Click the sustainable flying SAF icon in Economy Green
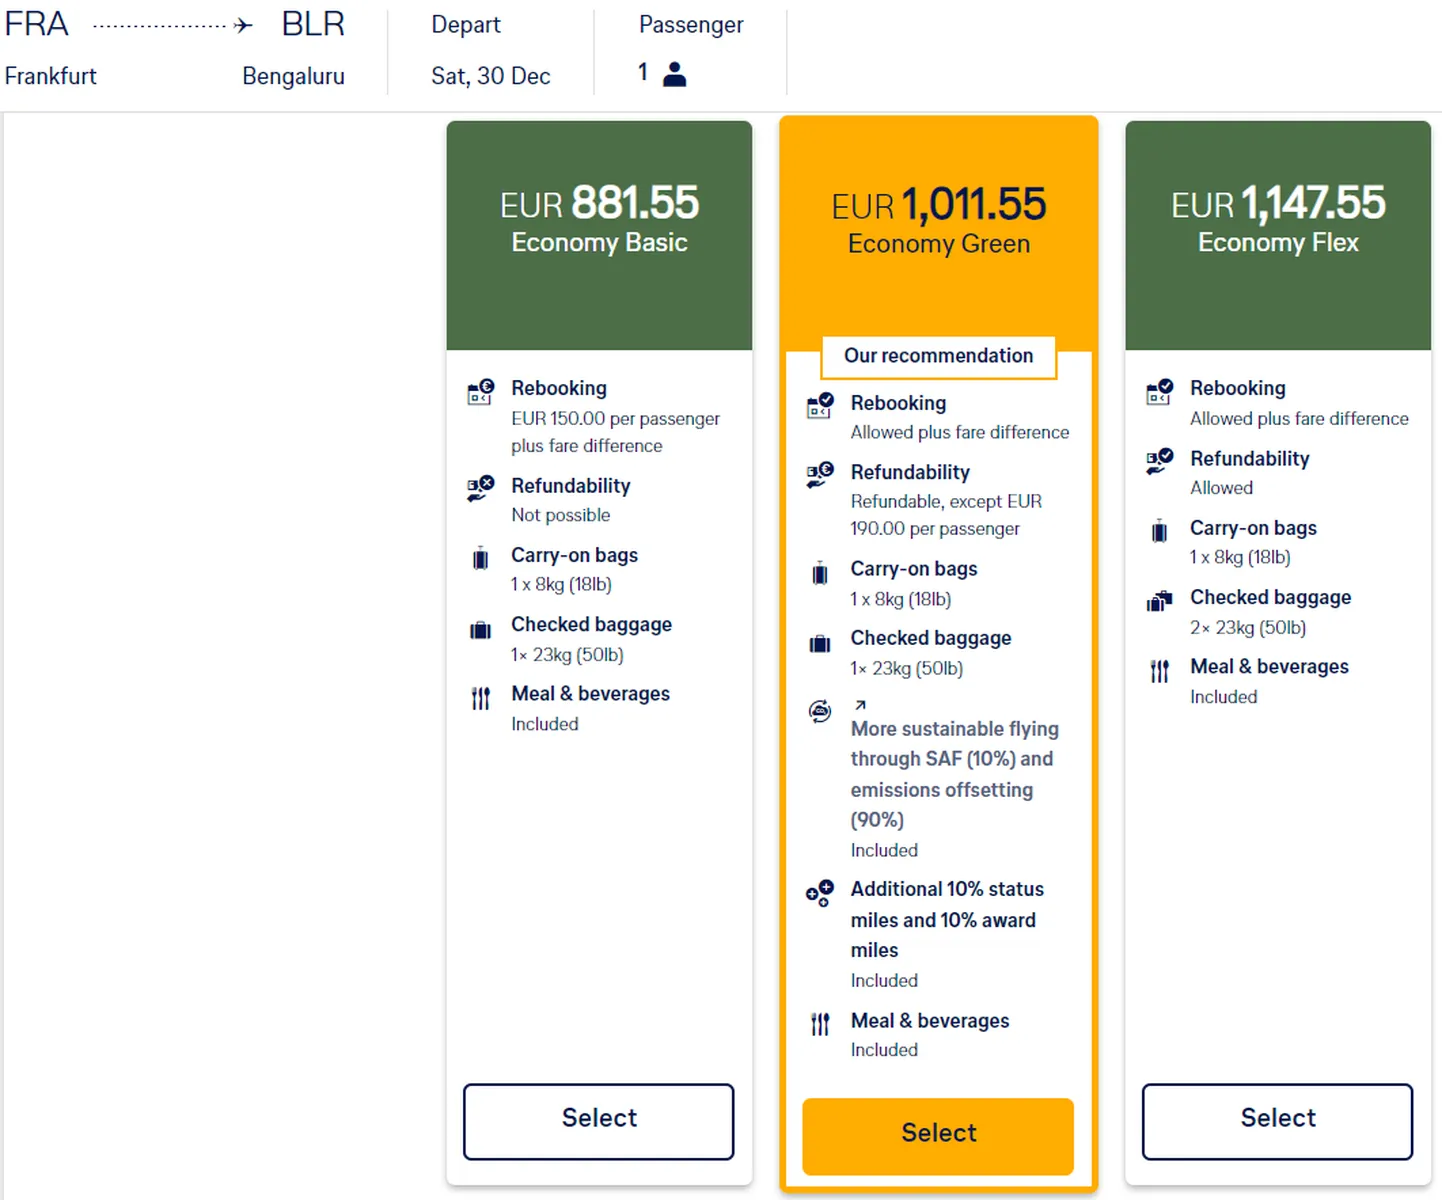Screen dimensions: 1442x1200 (820, 711)
